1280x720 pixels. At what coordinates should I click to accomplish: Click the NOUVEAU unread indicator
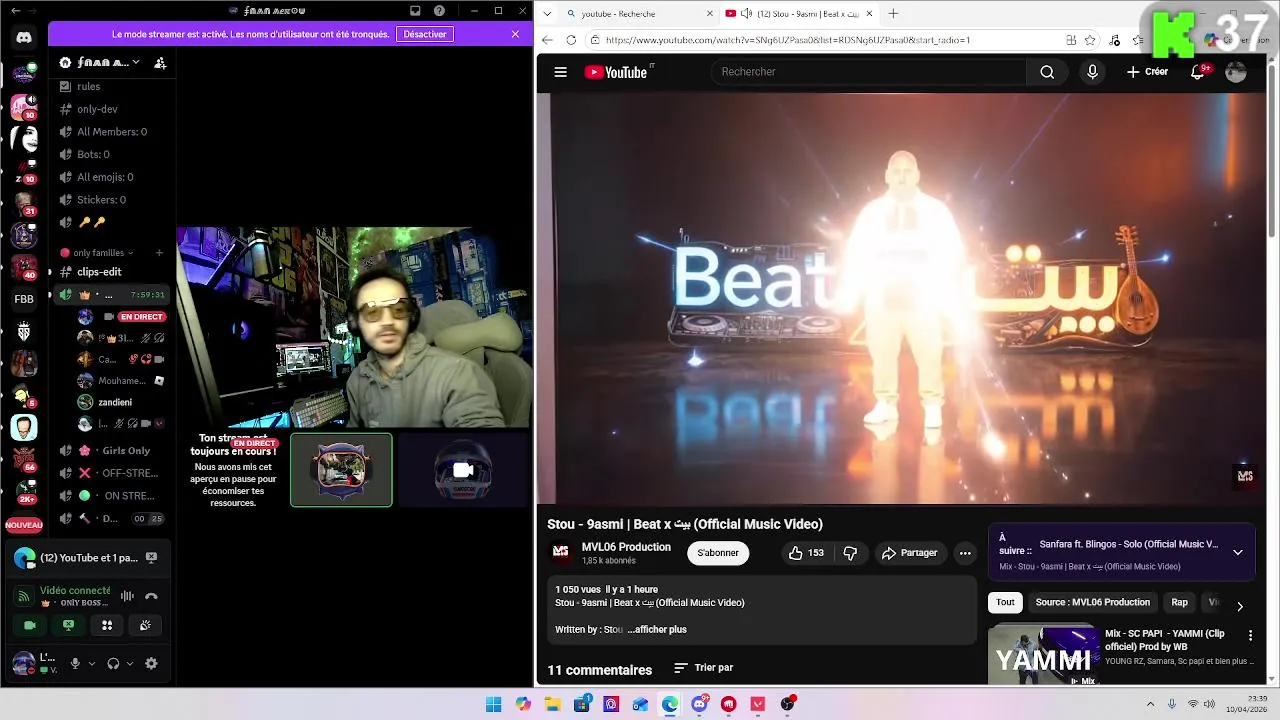[24, 525]
